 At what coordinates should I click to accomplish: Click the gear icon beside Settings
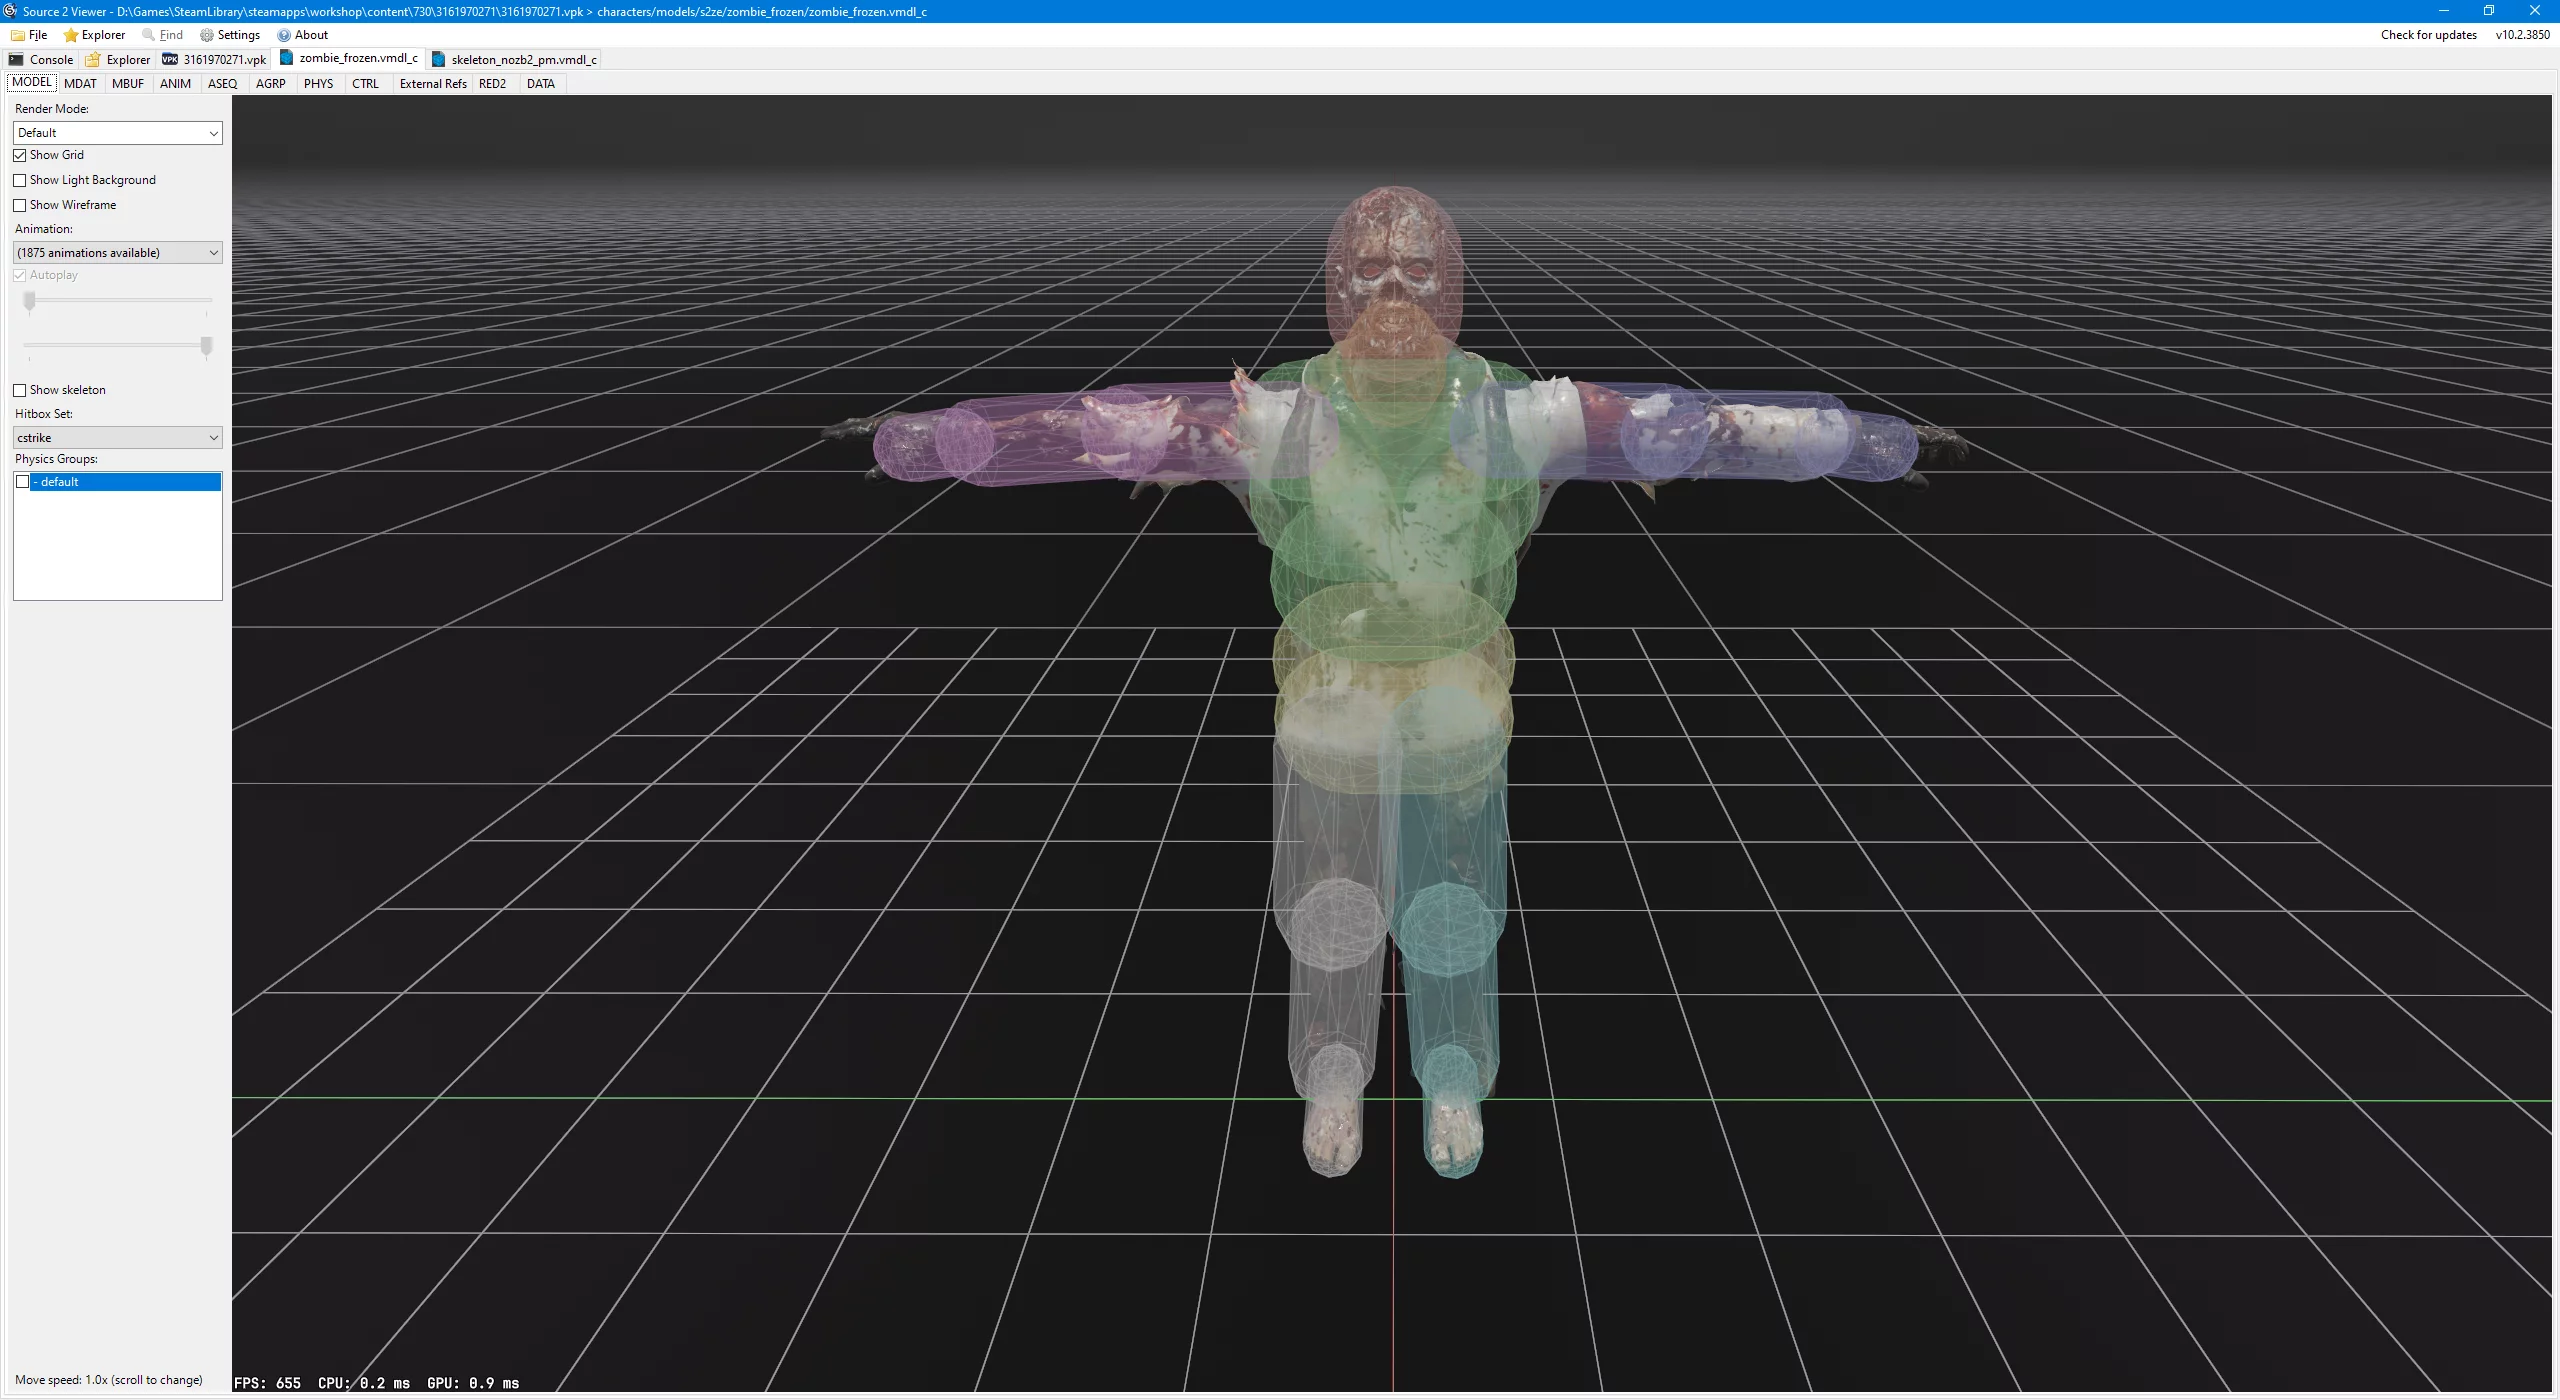coord(207,35)
